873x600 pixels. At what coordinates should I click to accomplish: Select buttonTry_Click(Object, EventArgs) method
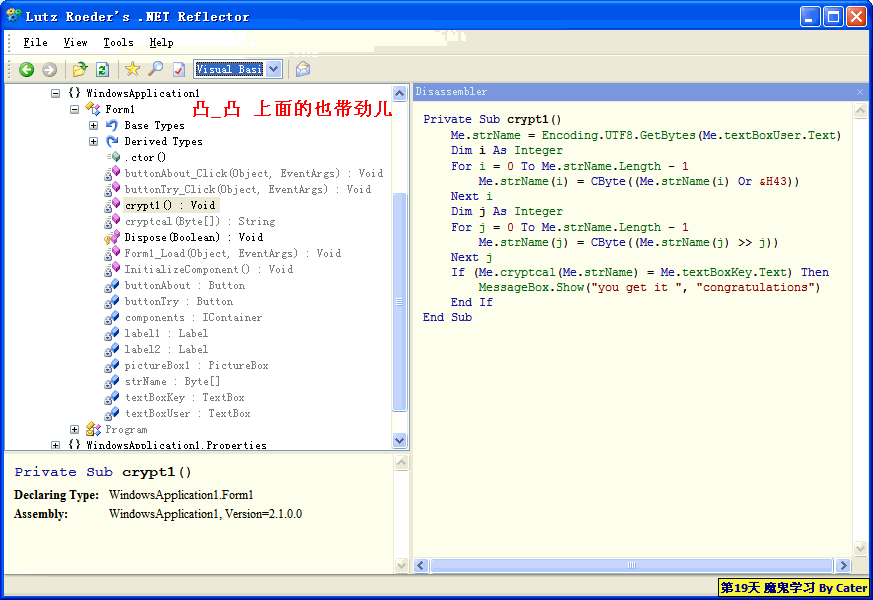click(x=248, y=189)
